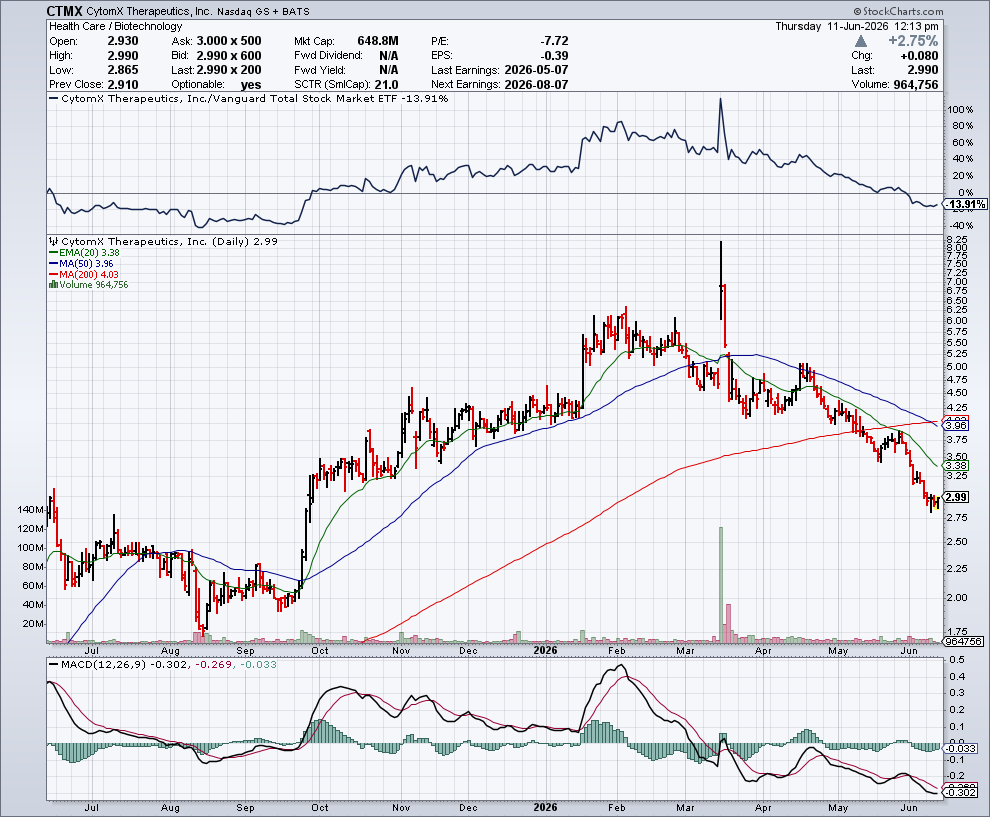Click the MA(50) 3.96 legend entry
This screenshot has width=990, height=817.
point(81,263)
